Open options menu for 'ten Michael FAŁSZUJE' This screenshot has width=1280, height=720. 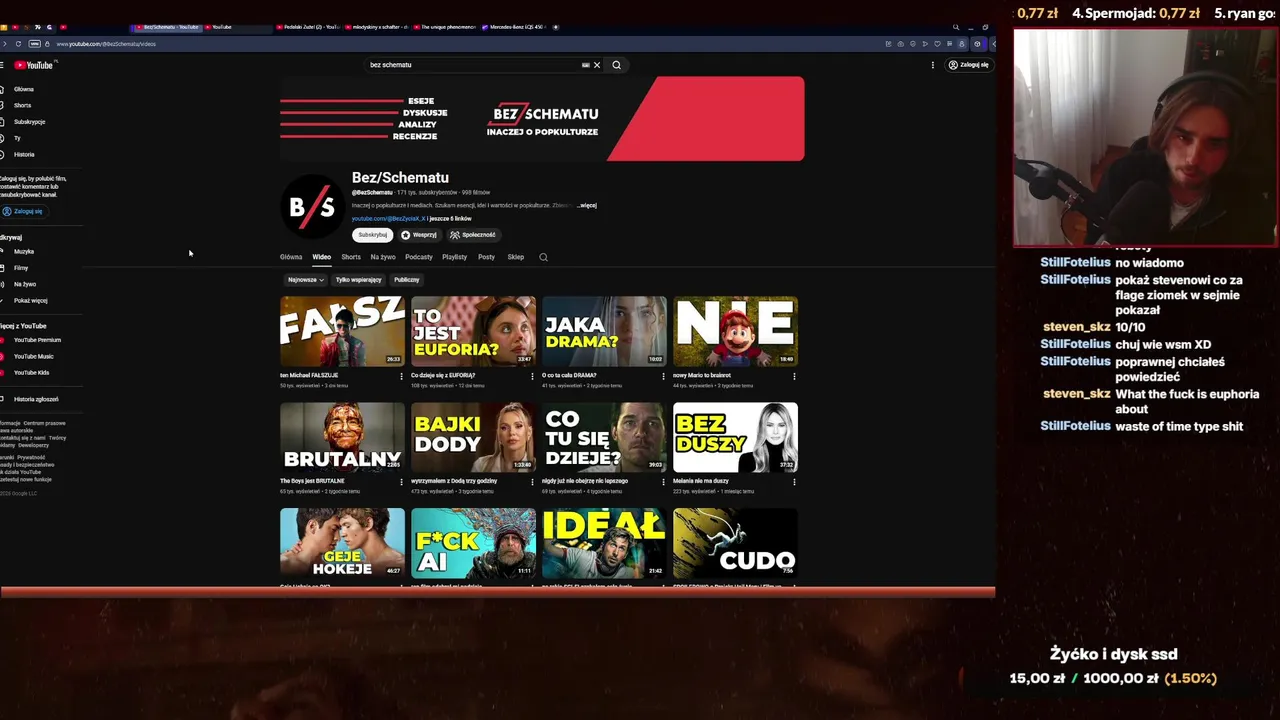pyautogui.click(x=401, y=376)
